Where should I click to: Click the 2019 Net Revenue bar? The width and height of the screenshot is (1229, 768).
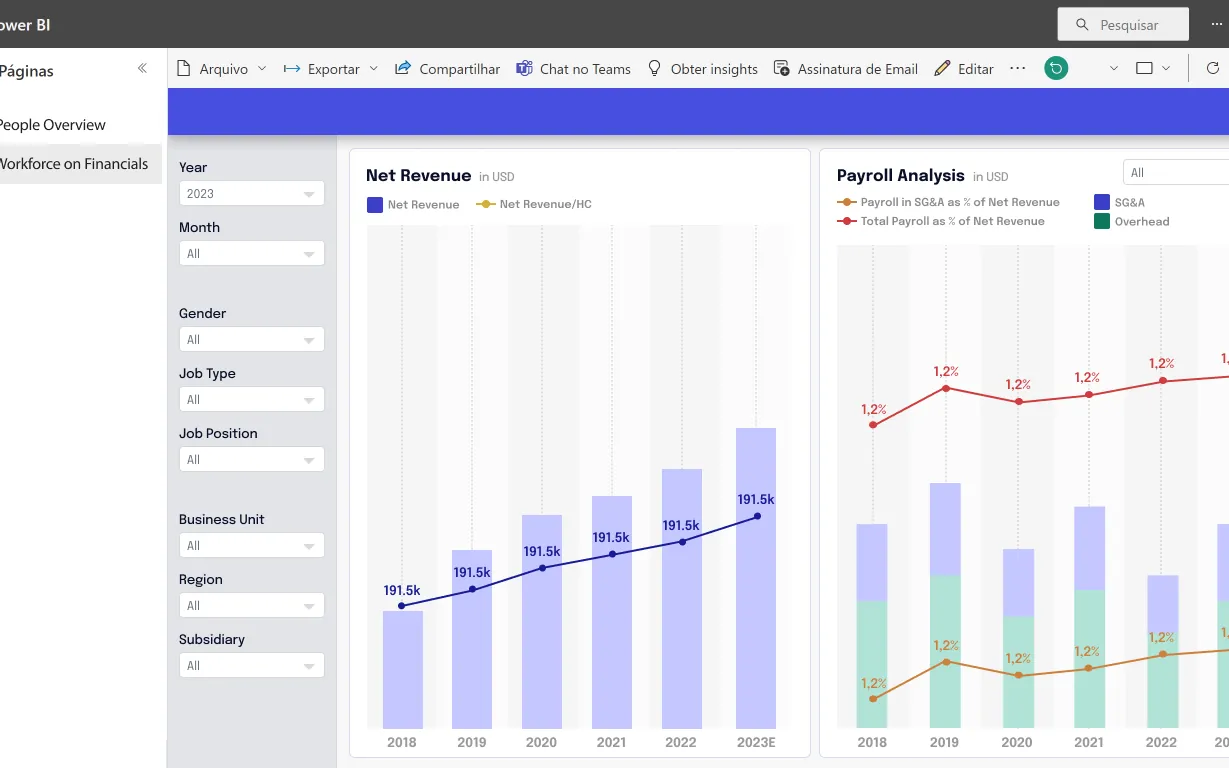pyautogui.click(x=472, y=639)
